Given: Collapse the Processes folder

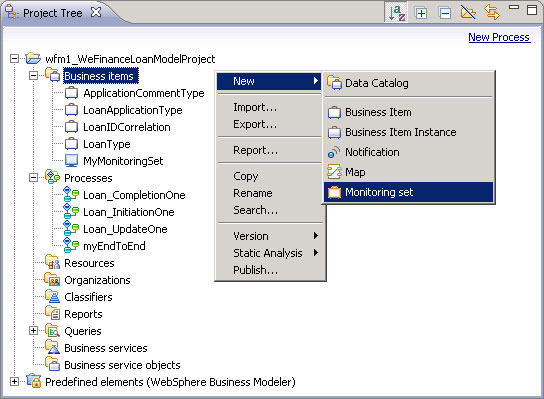Looking at the screenshot, I should click(33, 178).
